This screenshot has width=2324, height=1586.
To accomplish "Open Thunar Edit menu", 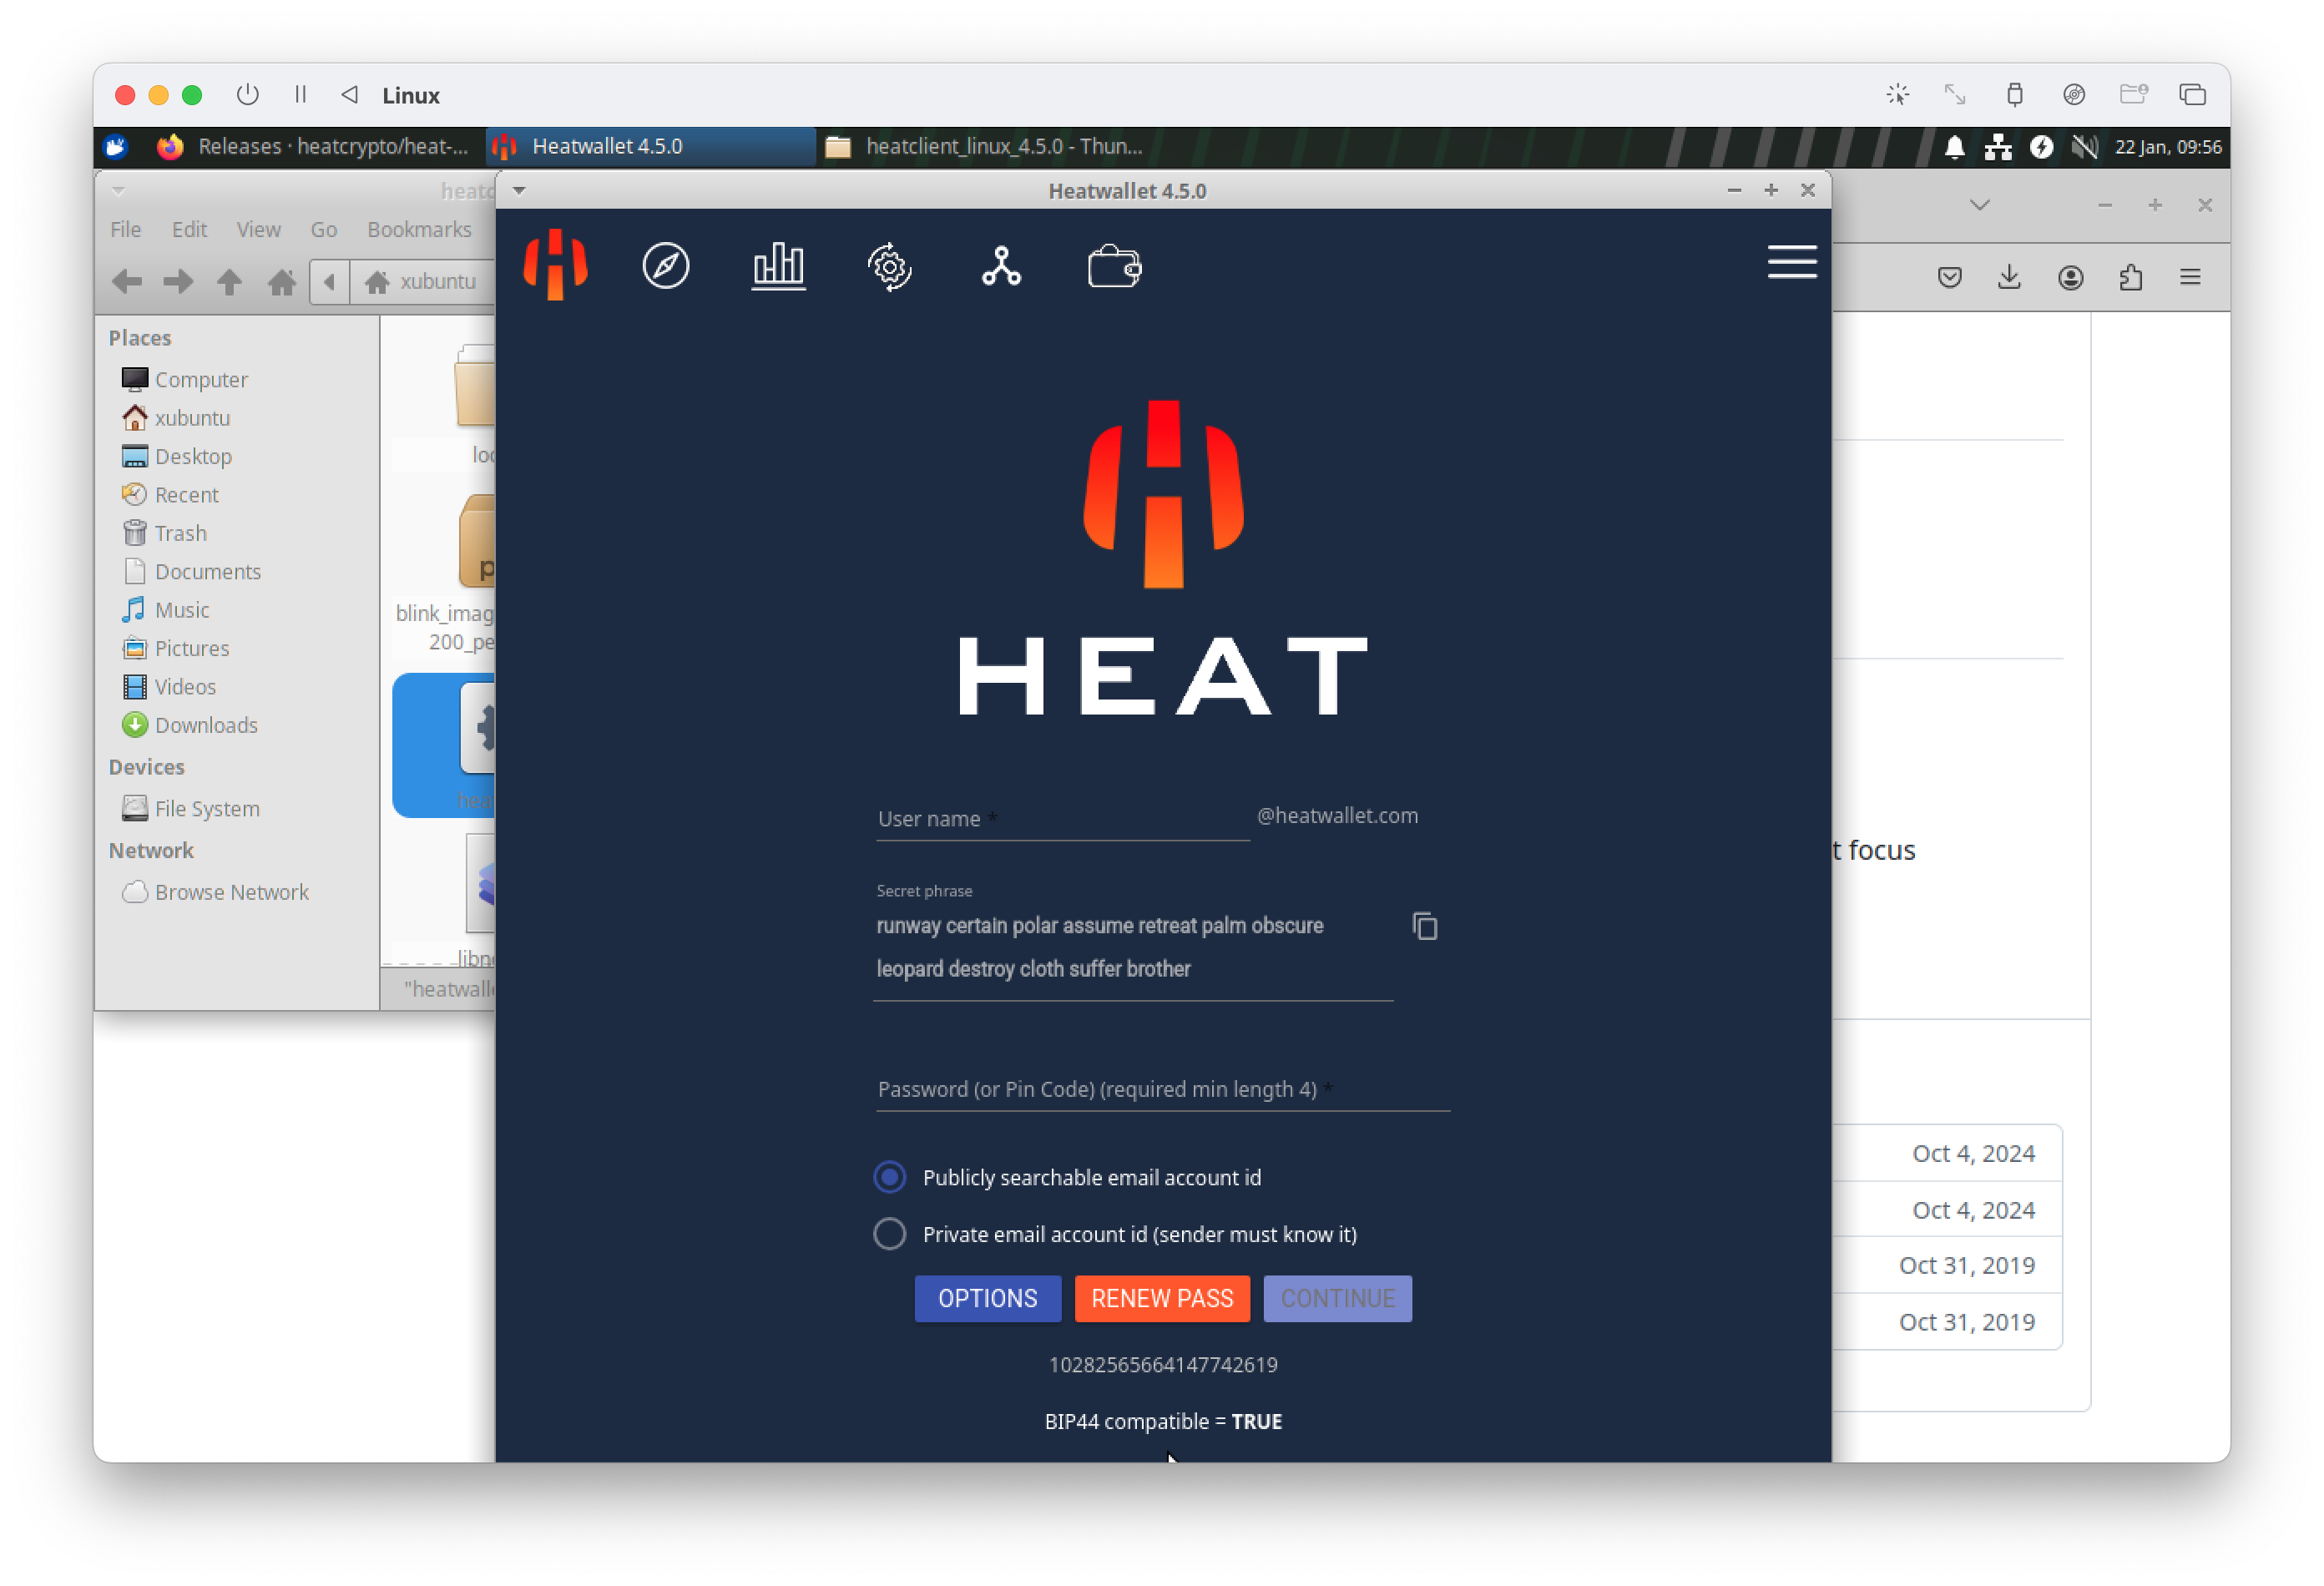I will pos(189,229).
